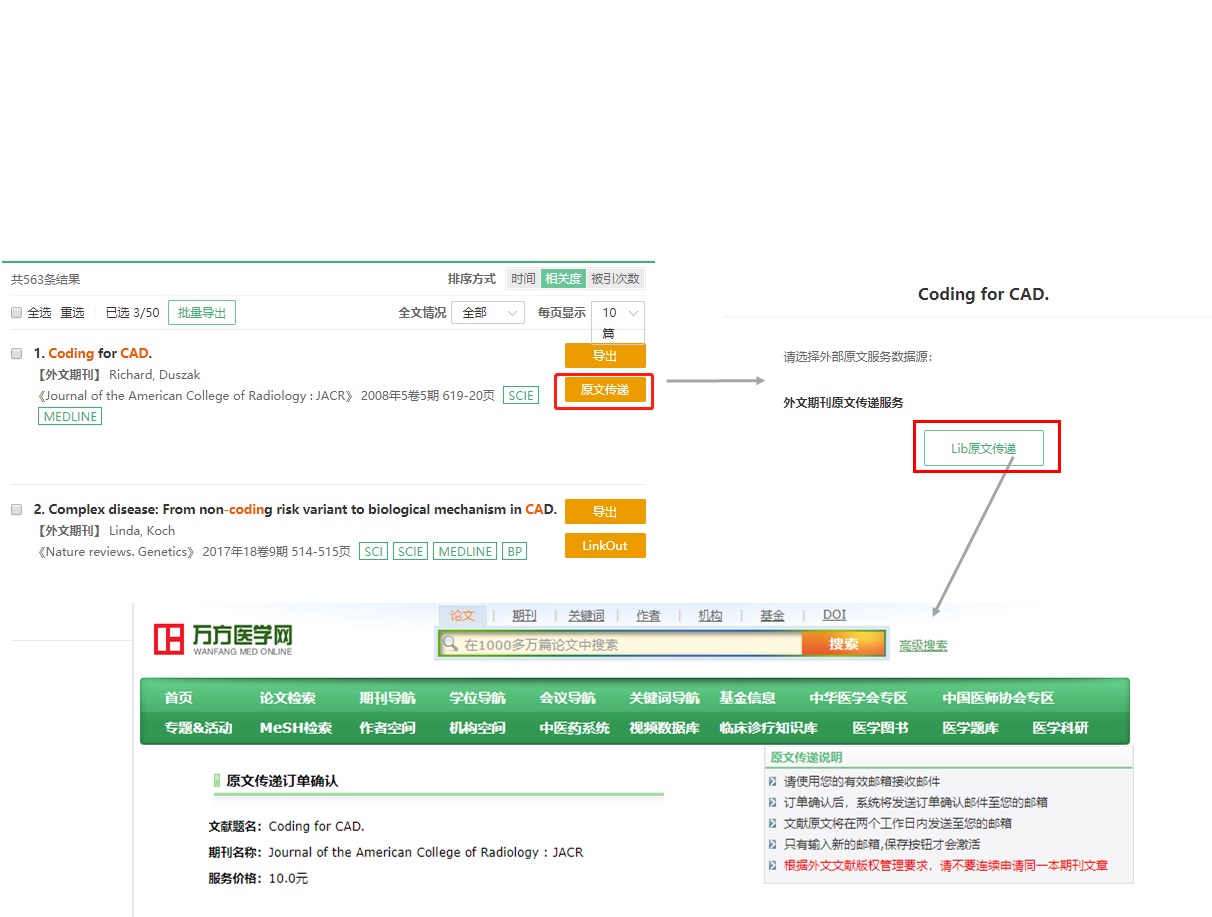1212x917 pixels.
Task: Click the magnifier icon in search box
Action: tap(451, 645)
